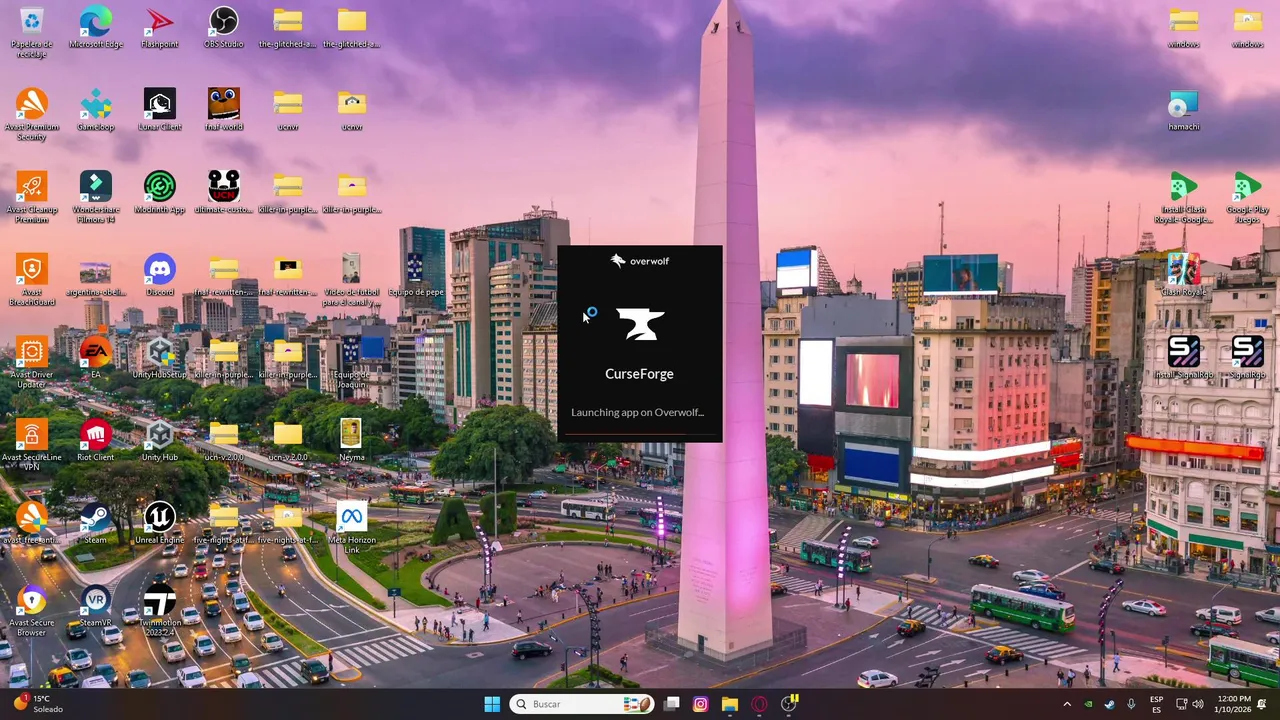
Task: Select Wondershare Filmora 14 icon
Action: click(96, 197)
